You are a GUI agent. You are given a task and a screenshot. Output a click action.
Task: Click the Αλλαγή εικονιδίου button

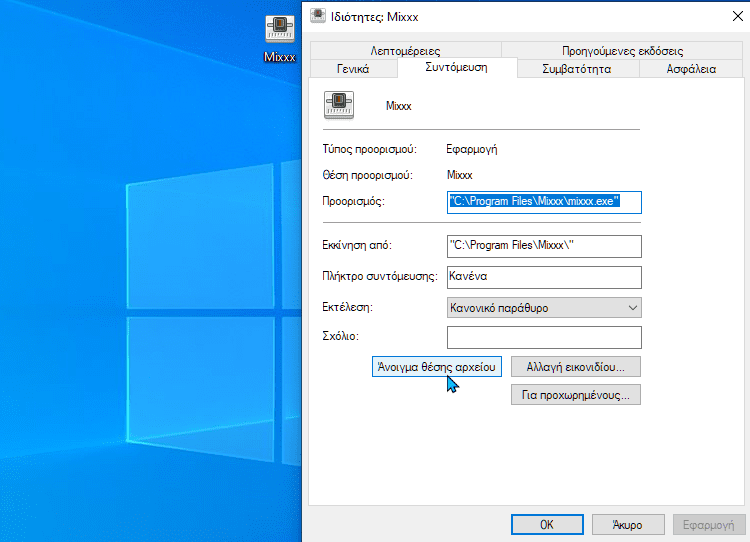[576, 367]
